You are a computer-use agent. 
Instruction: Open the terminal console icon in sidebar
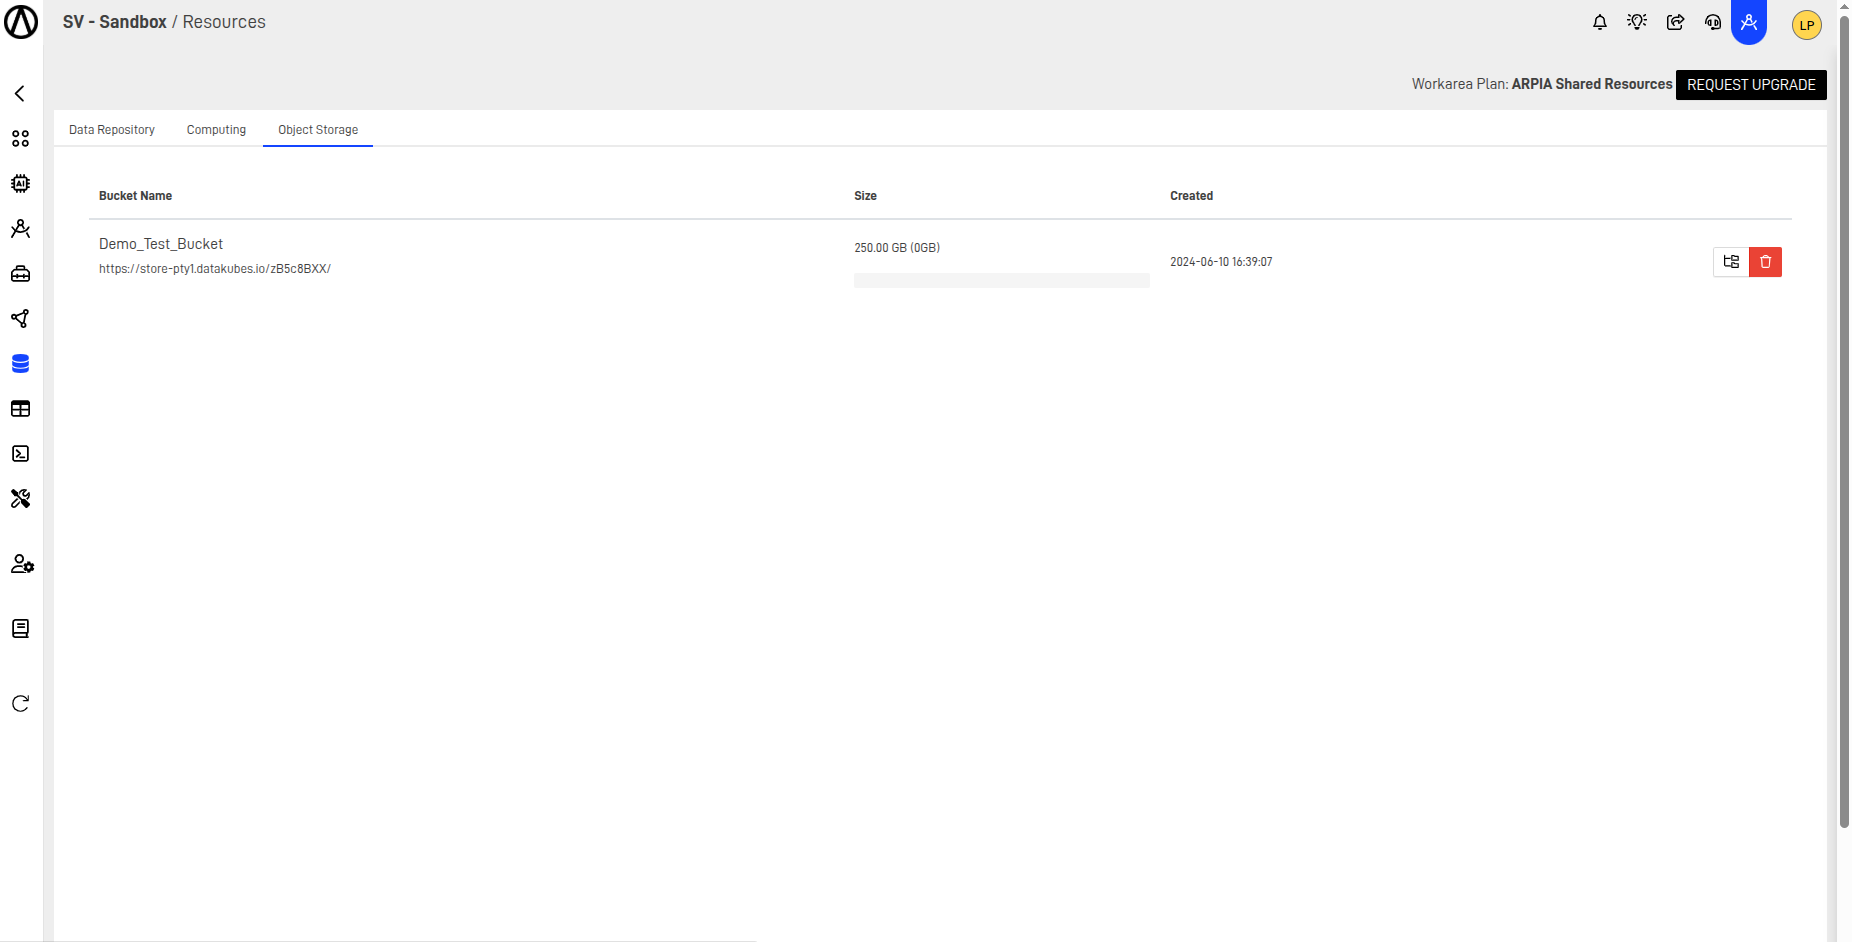pos(20,453)
